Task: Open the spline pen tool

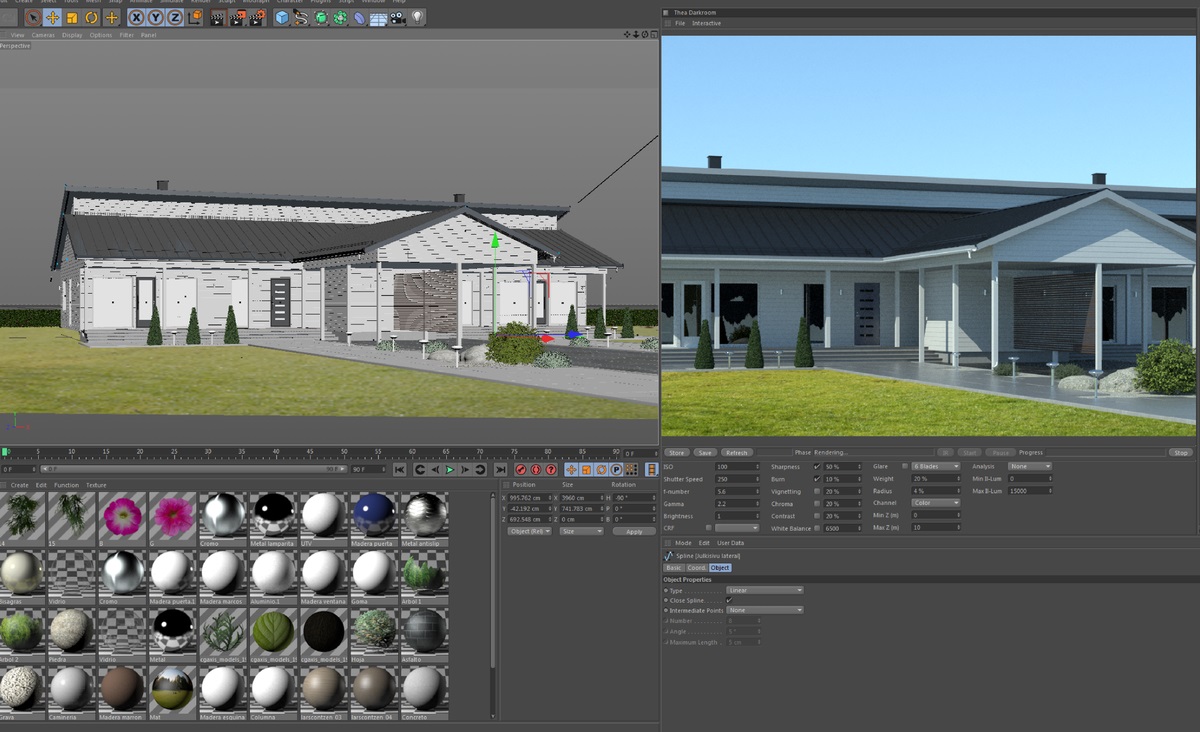Action: [301, 17]
